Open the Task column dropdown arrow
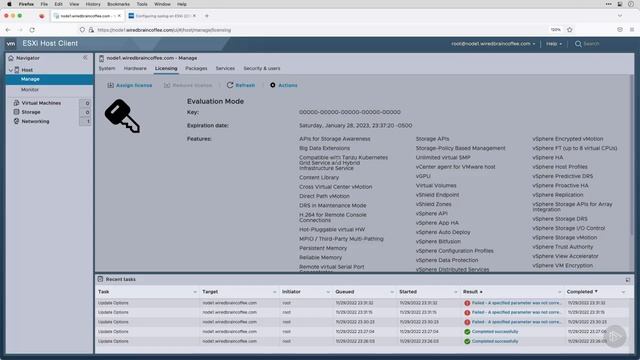Image resolution: width=640 pixels, height=360 pixels. [195, 292]
